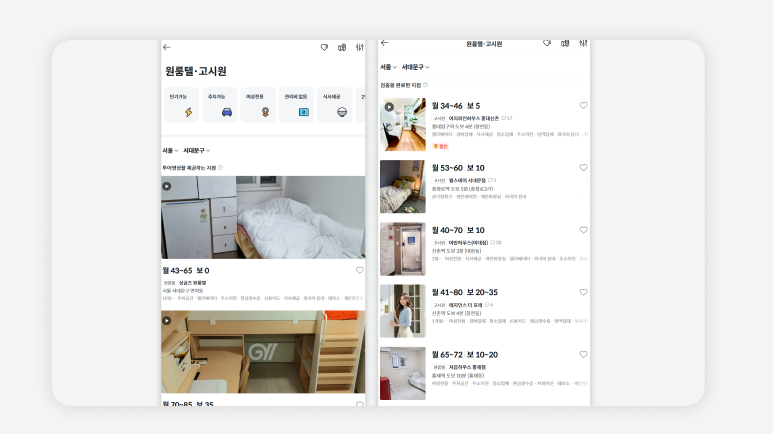The height and width of the screenshot is (434, 773).
Task: Favorite the 월 41~80 보 20~35 listing
Action: point(583,292)
